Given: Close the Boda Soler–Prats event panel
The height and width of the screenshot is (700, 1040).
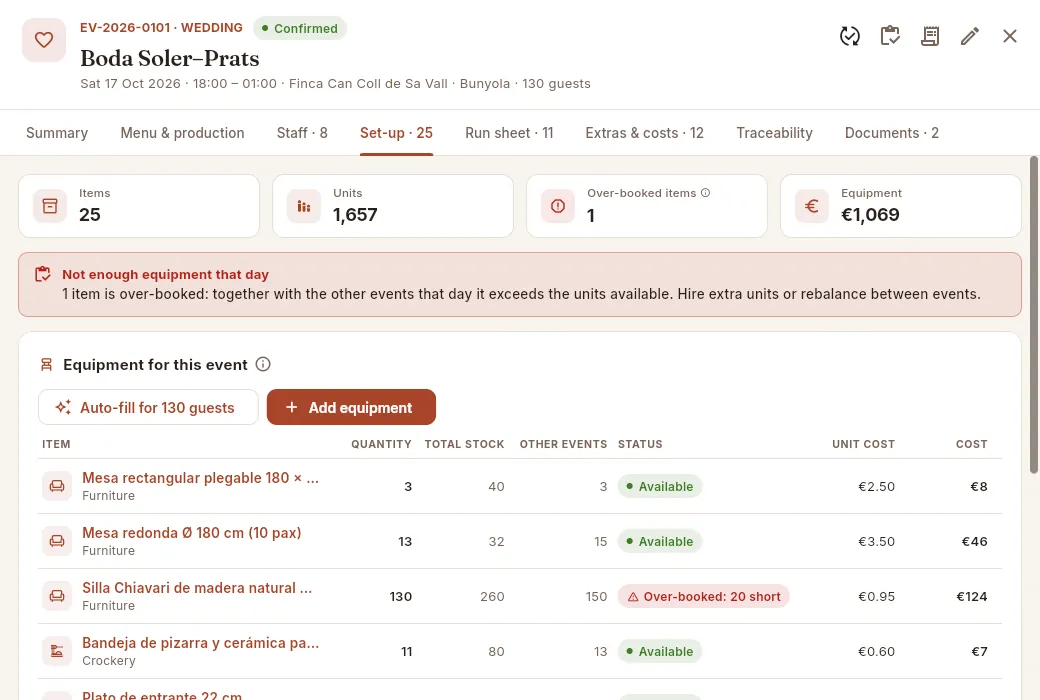Looking at the screenshot, I should click(1009, 36).
